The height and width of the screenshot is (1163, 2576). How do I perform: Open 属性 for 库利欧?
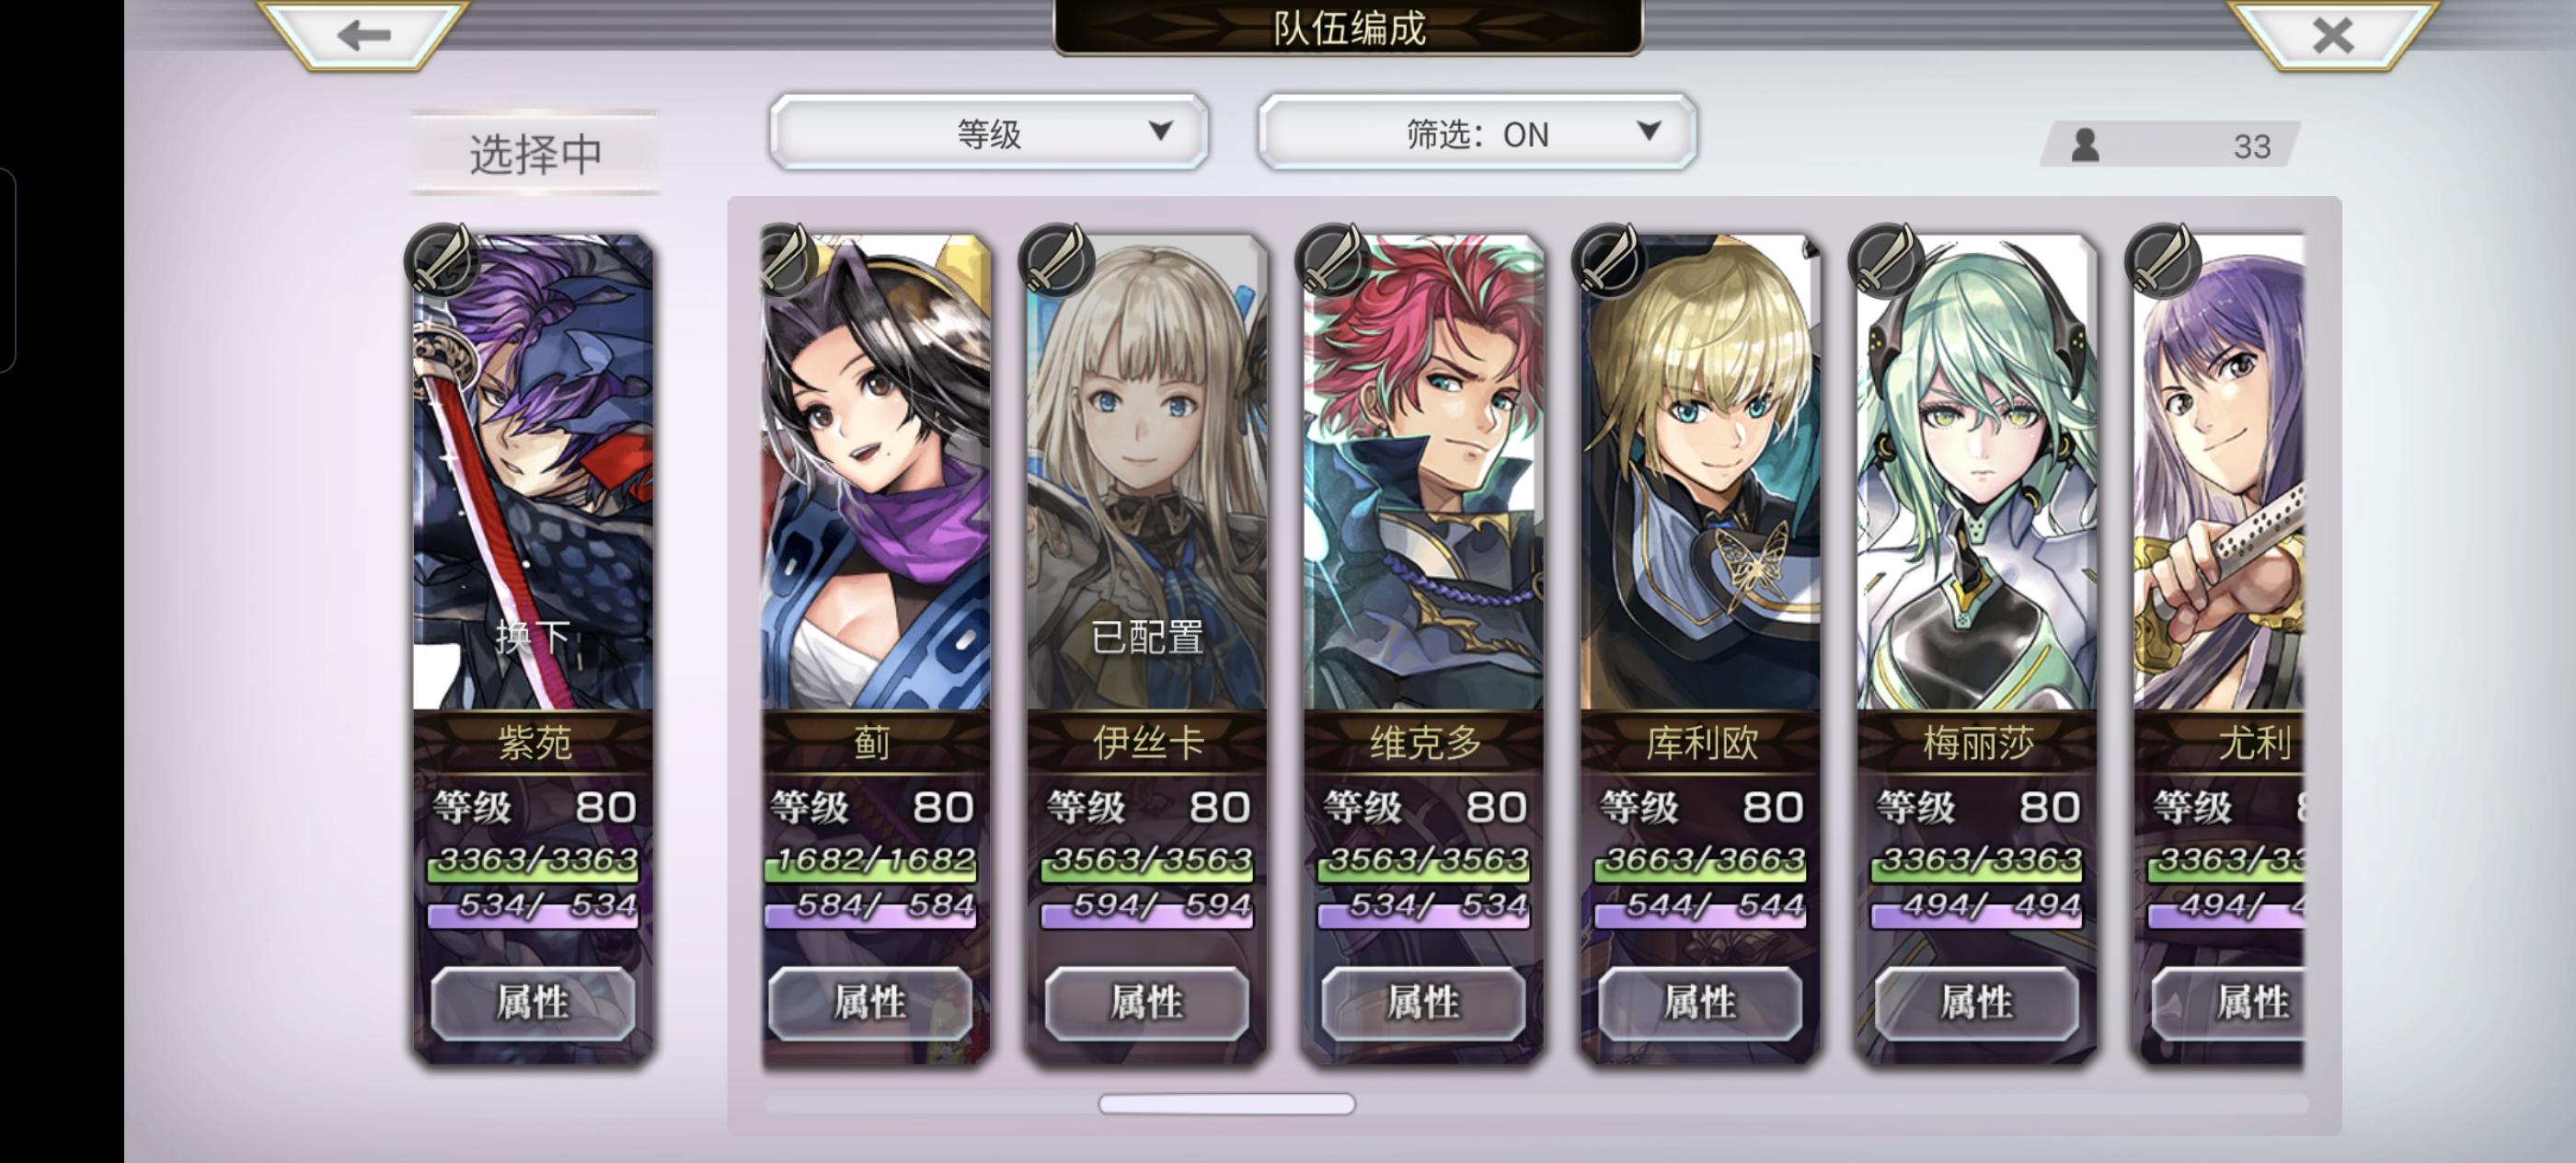[x=1700, y=1002]
